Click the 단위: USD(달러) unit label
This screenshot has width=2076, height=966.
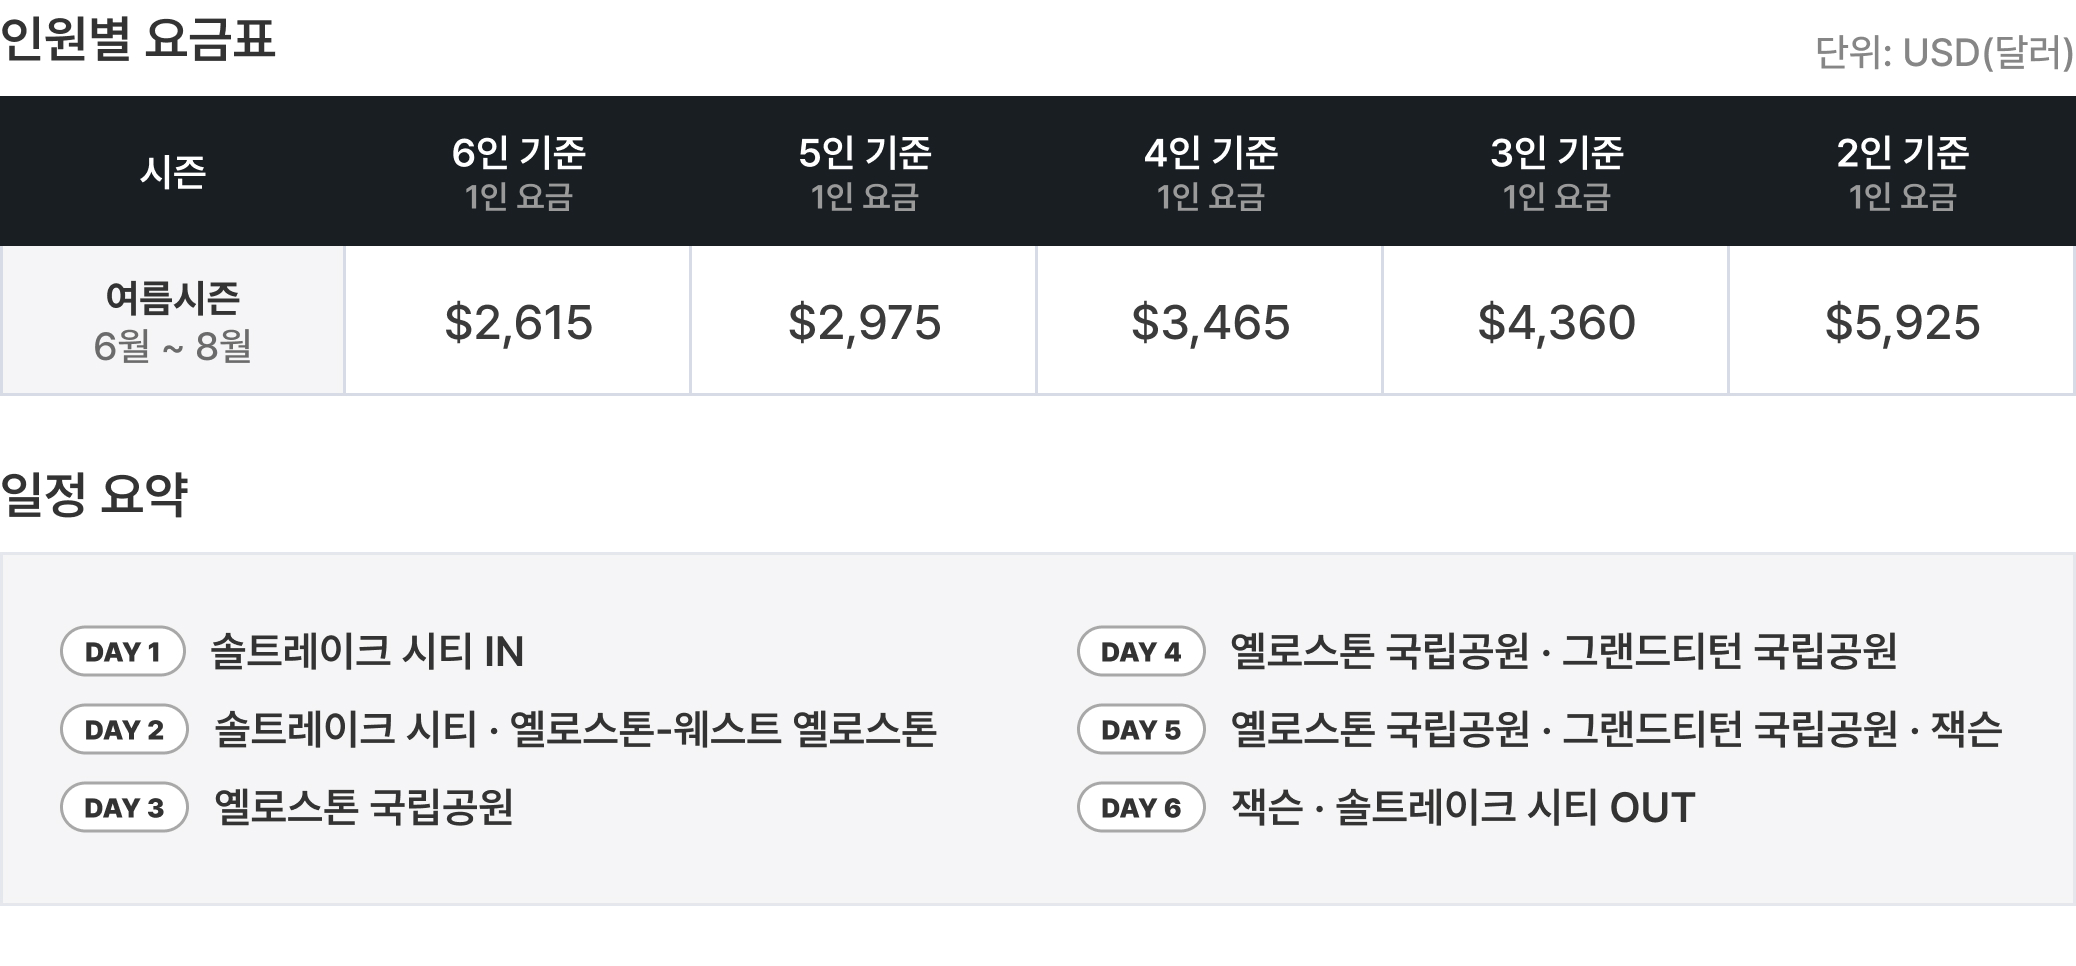[x=1944, y=53]
